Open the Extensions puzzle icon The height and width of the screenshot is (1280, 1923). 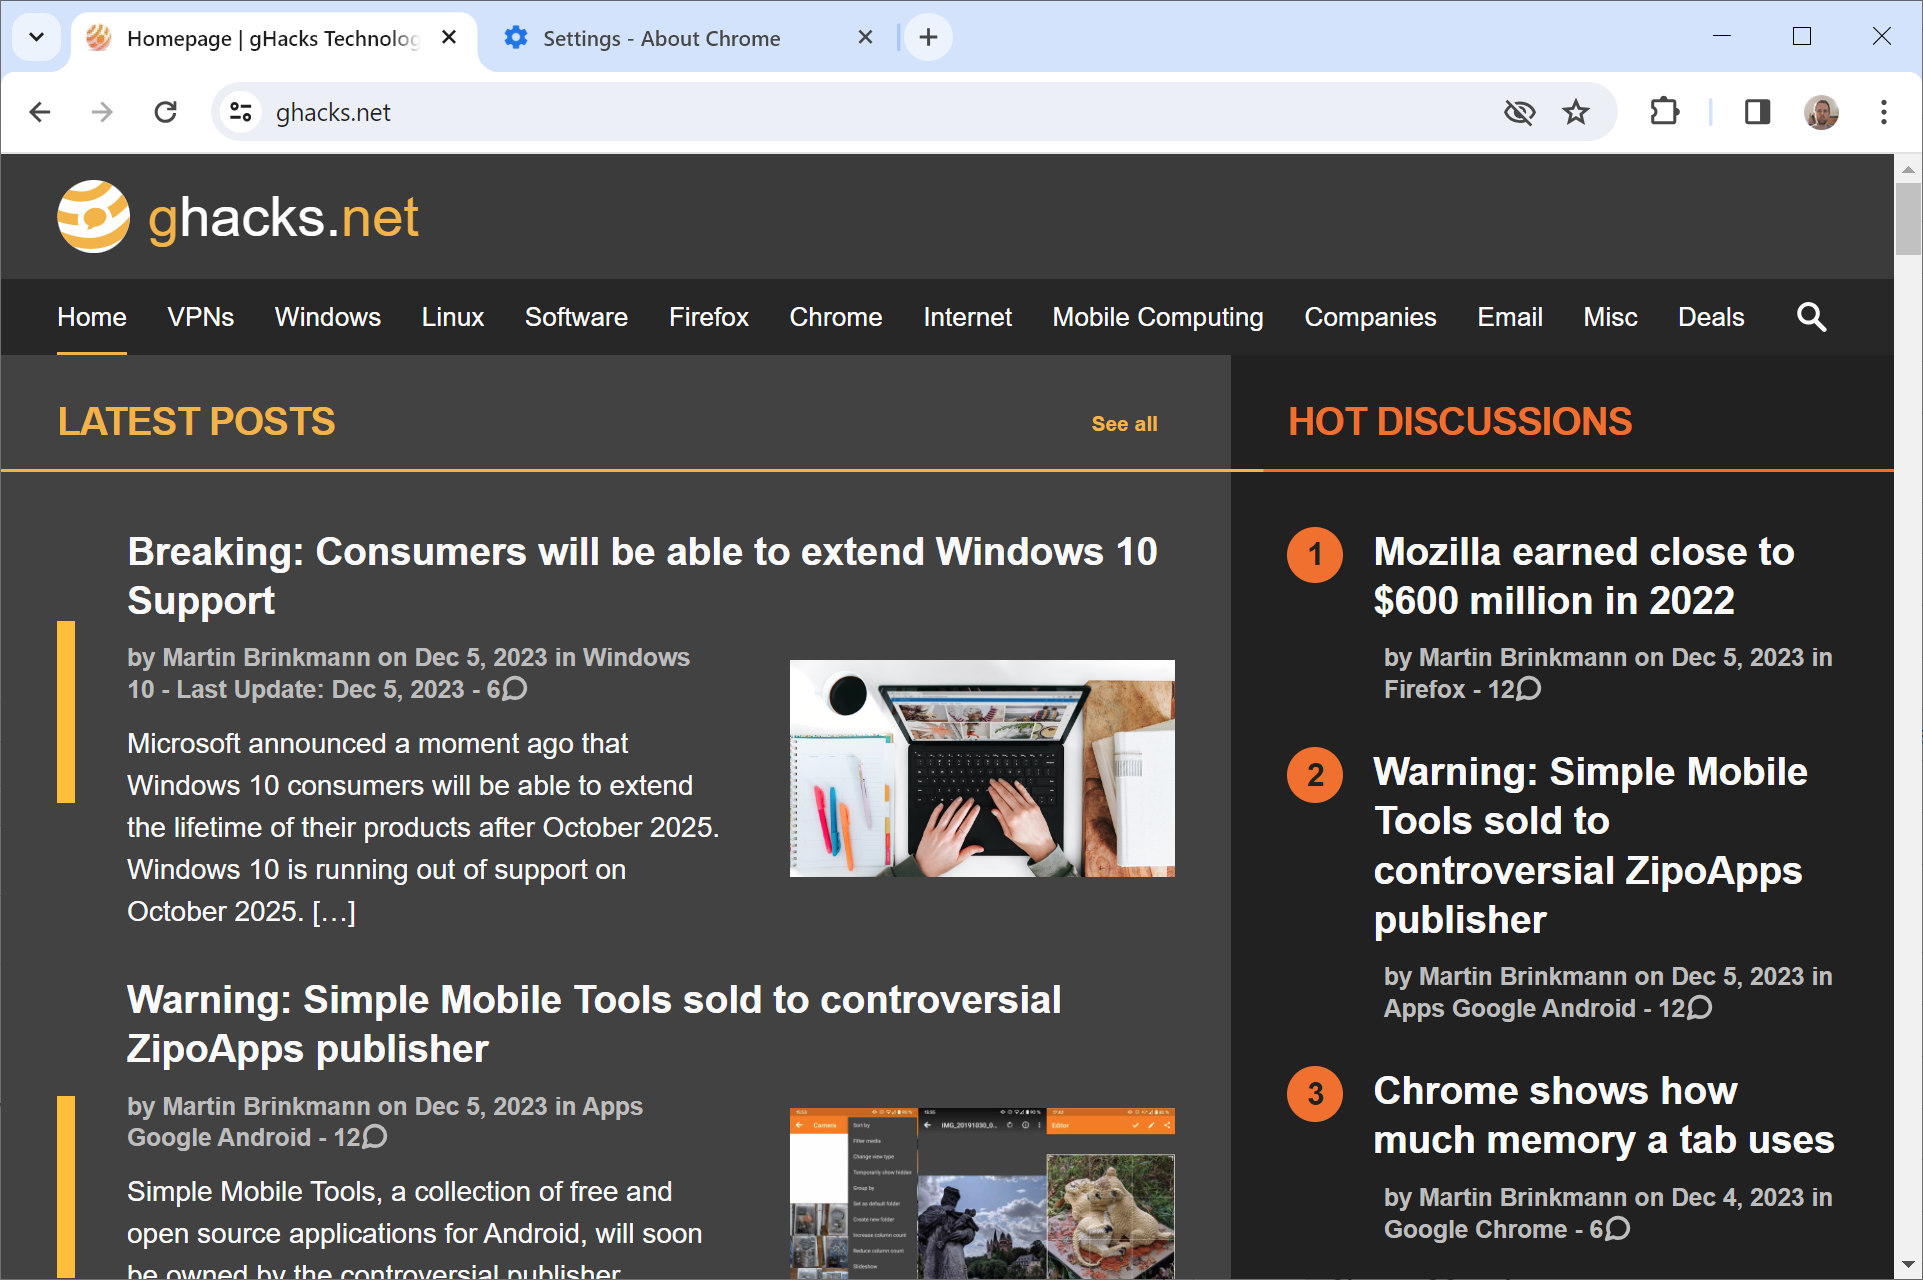pyautogui.click(x=1665, y=112)
